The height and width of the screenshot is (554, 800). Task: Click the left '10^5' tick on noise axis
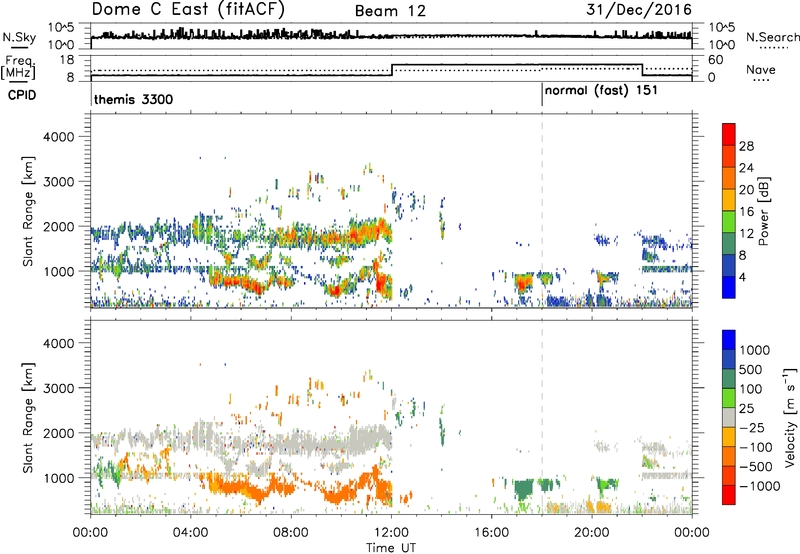(61, 27)
